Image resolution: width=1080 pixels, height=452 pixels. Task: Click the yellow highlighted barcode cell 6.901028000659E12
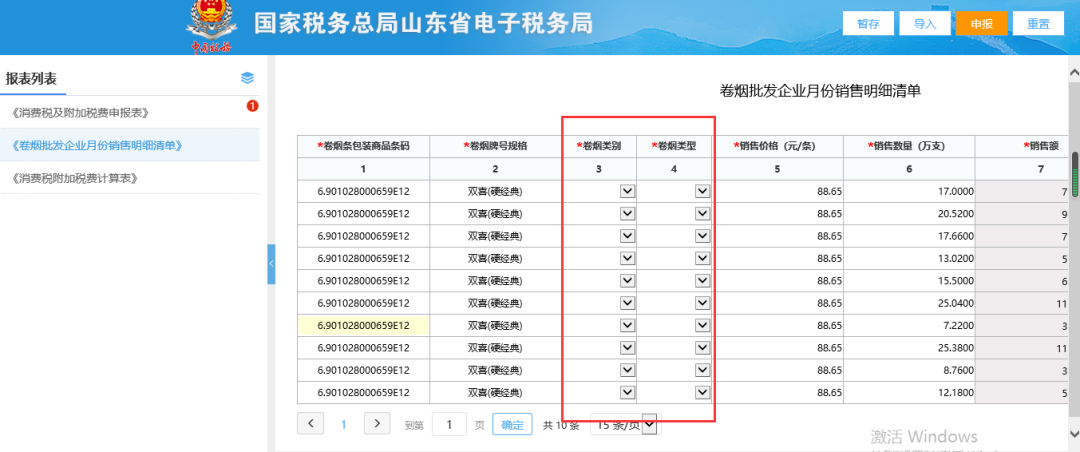363,325
